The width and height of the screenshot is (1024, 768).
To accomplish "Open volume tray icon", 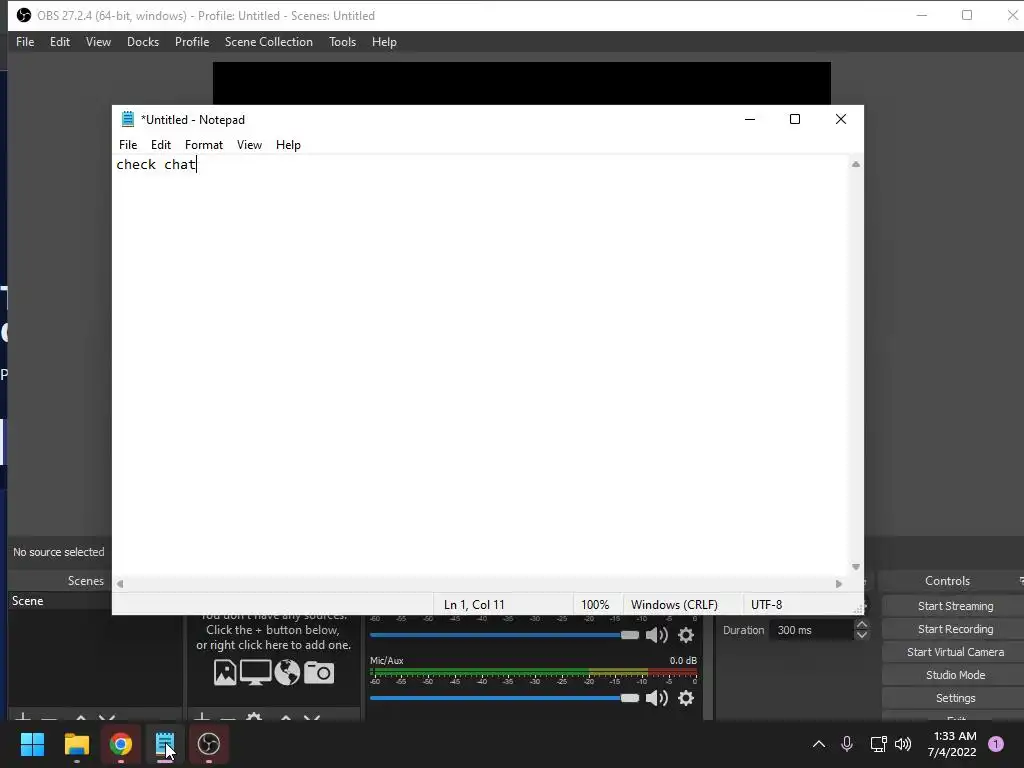I will pos(903,744).
